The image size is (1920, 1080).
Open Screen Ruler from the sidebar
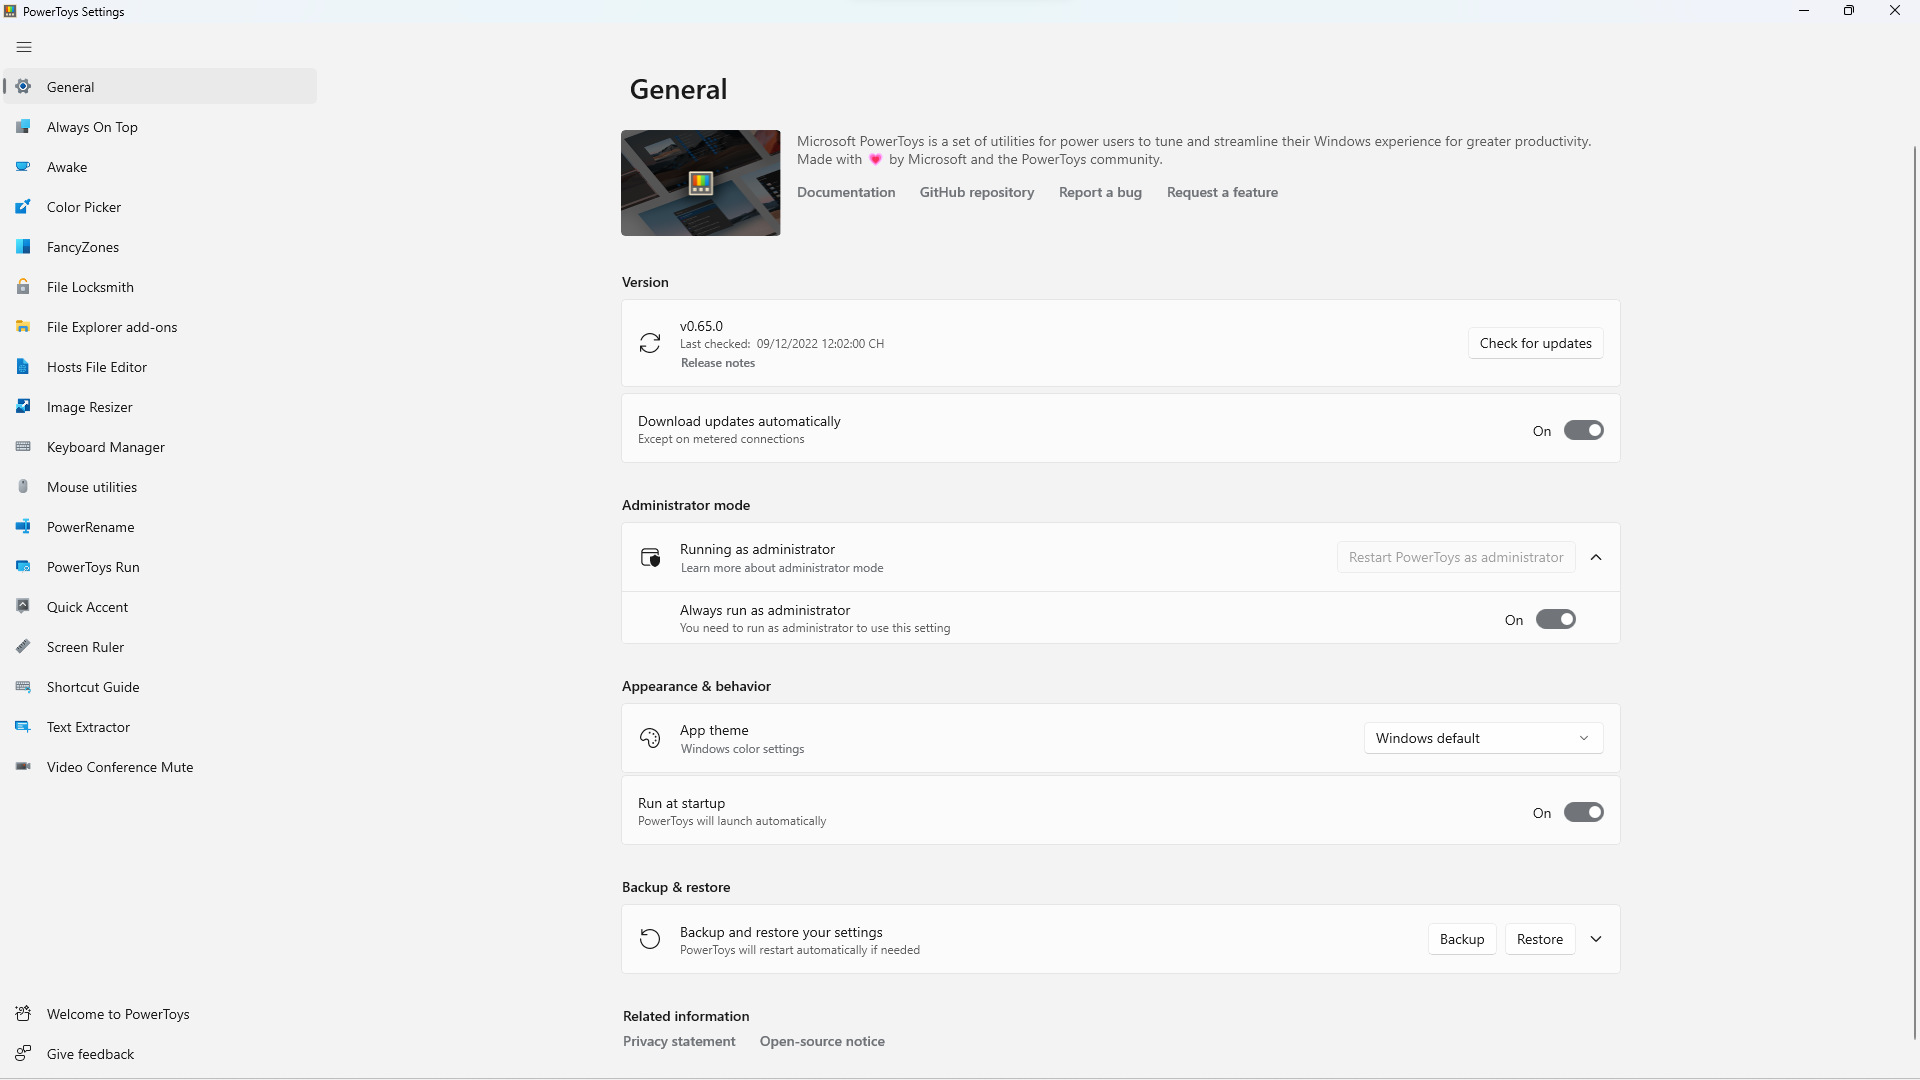point(85,646)
